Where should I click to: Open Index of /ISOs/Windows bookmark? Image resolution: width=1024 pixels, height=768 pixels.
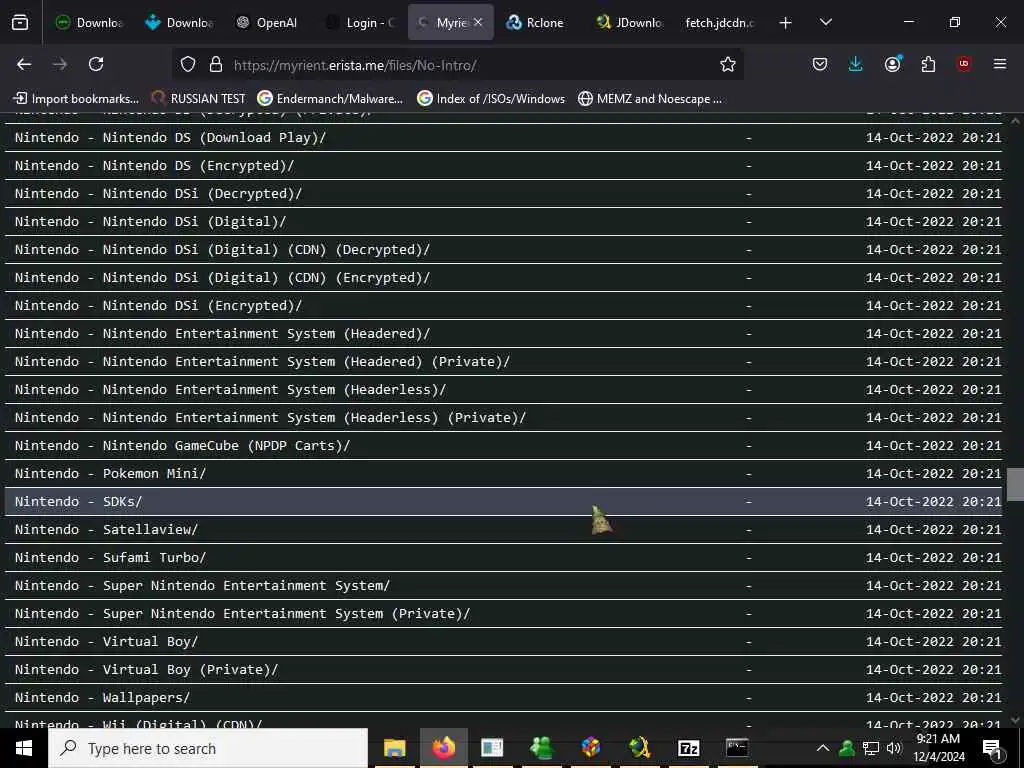pos(490,99)
